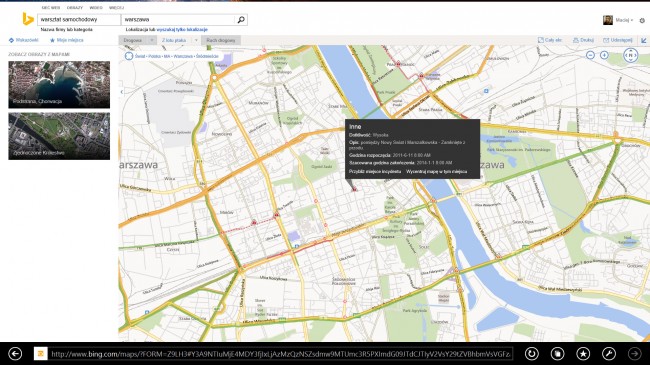Image resolution: width=650 pixels, height=365 pixels.
Task: Open SIEĆ WEB menu item
Action: pos(51,7)
